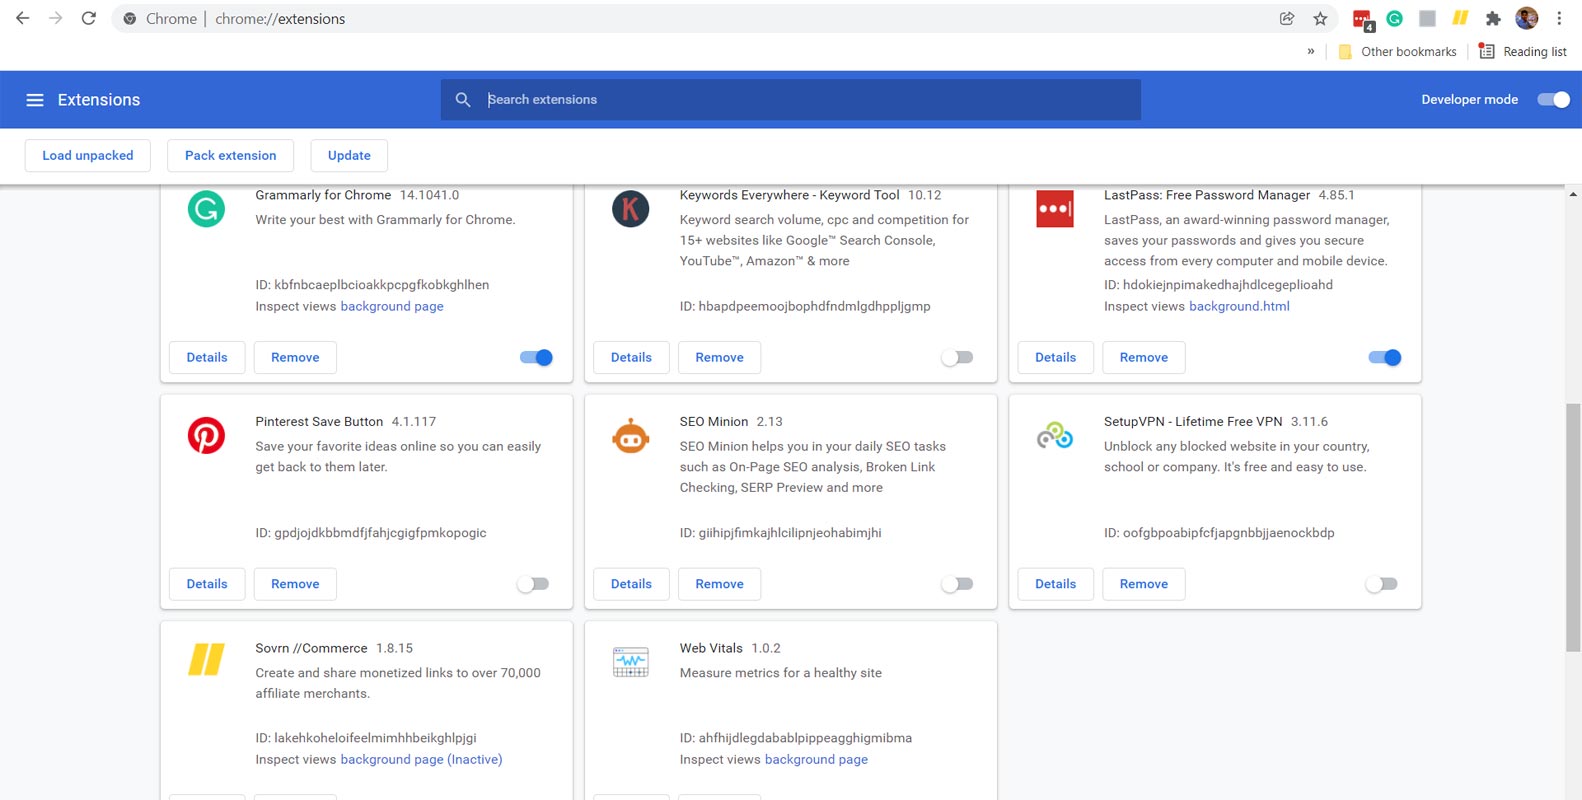Open the LastPass toolbar extension icon
Image resolution: width=1582 pixels, height=800 pixels.
[1362, 19]
